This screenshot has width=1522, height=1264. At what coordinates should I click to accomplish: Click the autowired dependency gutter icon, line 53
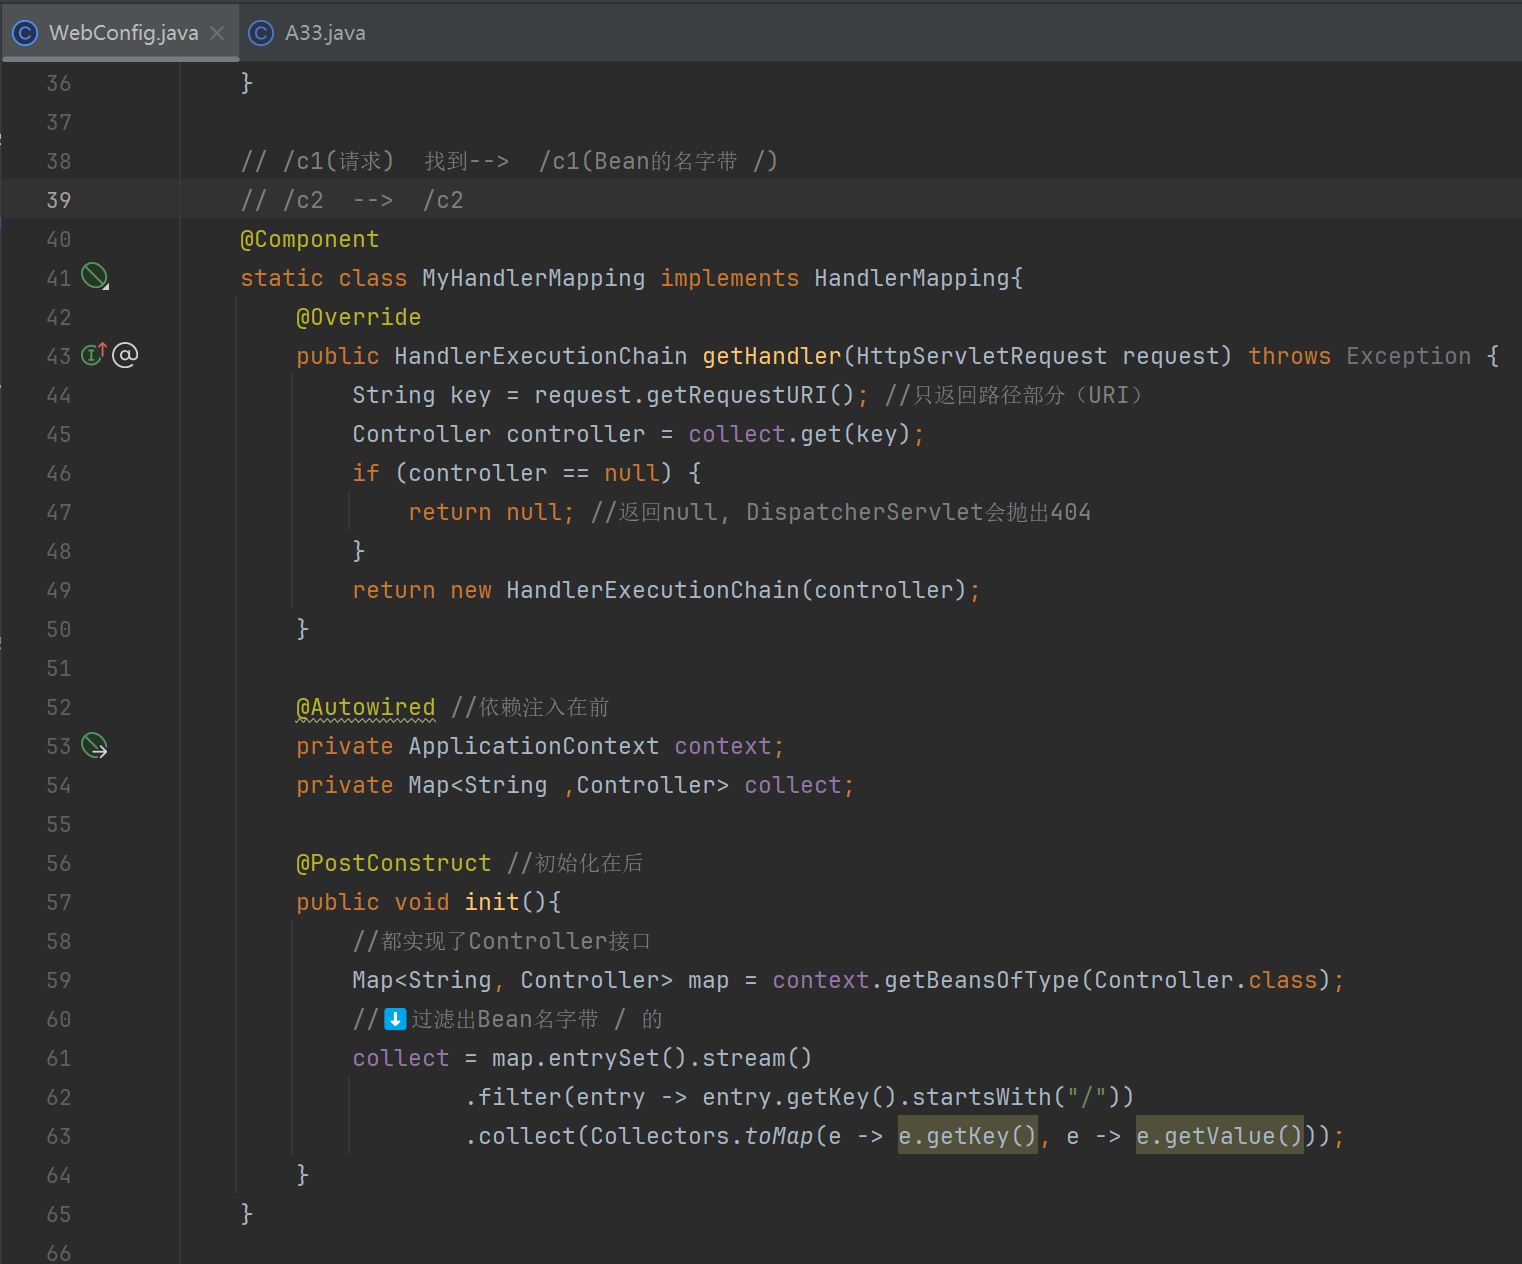(95, 745)
